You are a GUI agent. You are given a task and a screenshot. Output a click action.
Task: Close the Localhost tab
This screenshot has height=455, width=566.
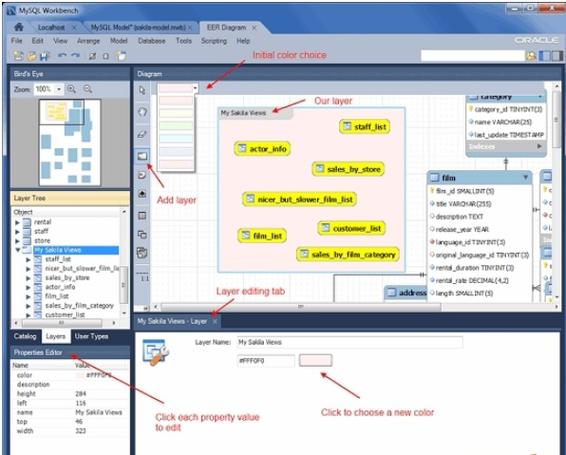pyautogui.click(x=74, y=27)
